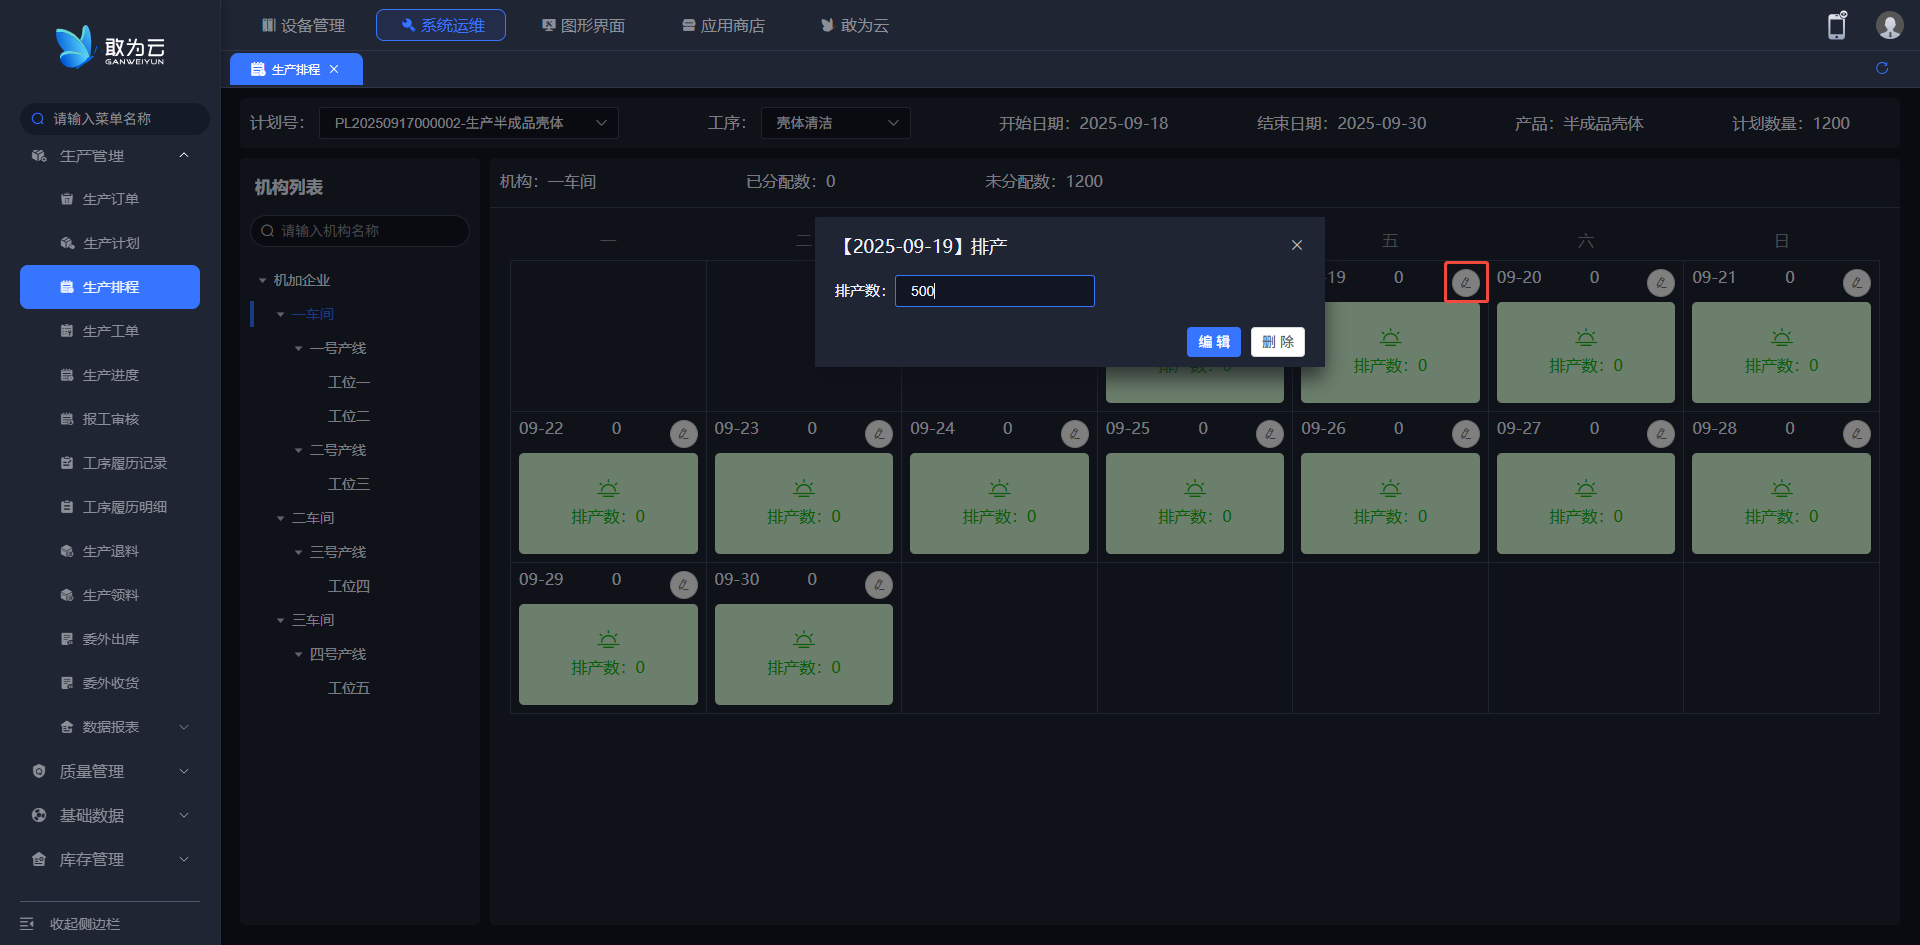Select 工位四 in the organization tree
The height and width of the screenshot is (945, 1920).
pyautogui.click(x=349, y=586)
